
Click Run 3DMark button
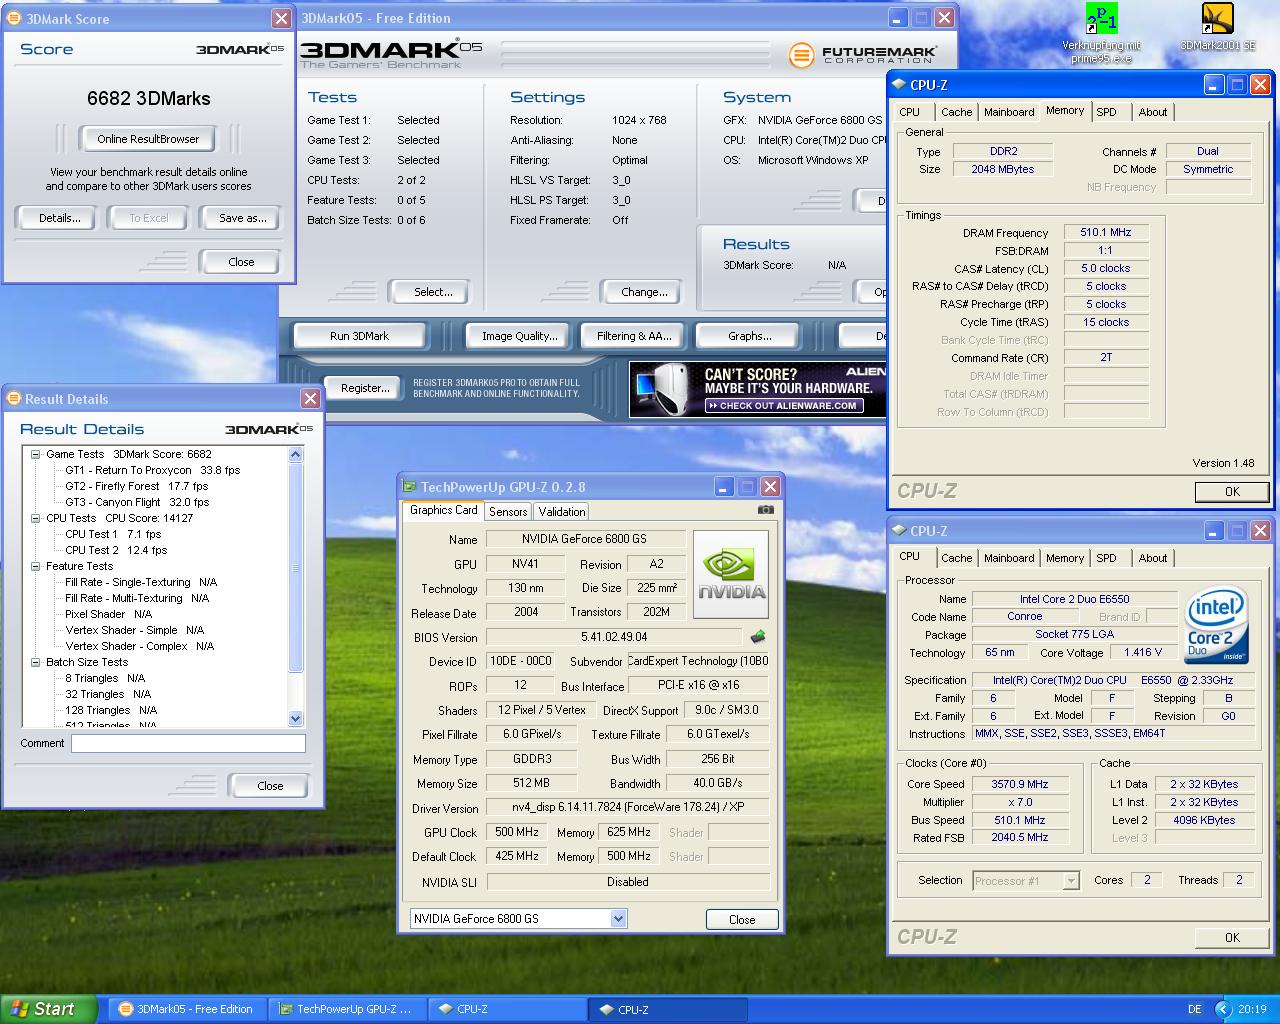click(359, 336)
